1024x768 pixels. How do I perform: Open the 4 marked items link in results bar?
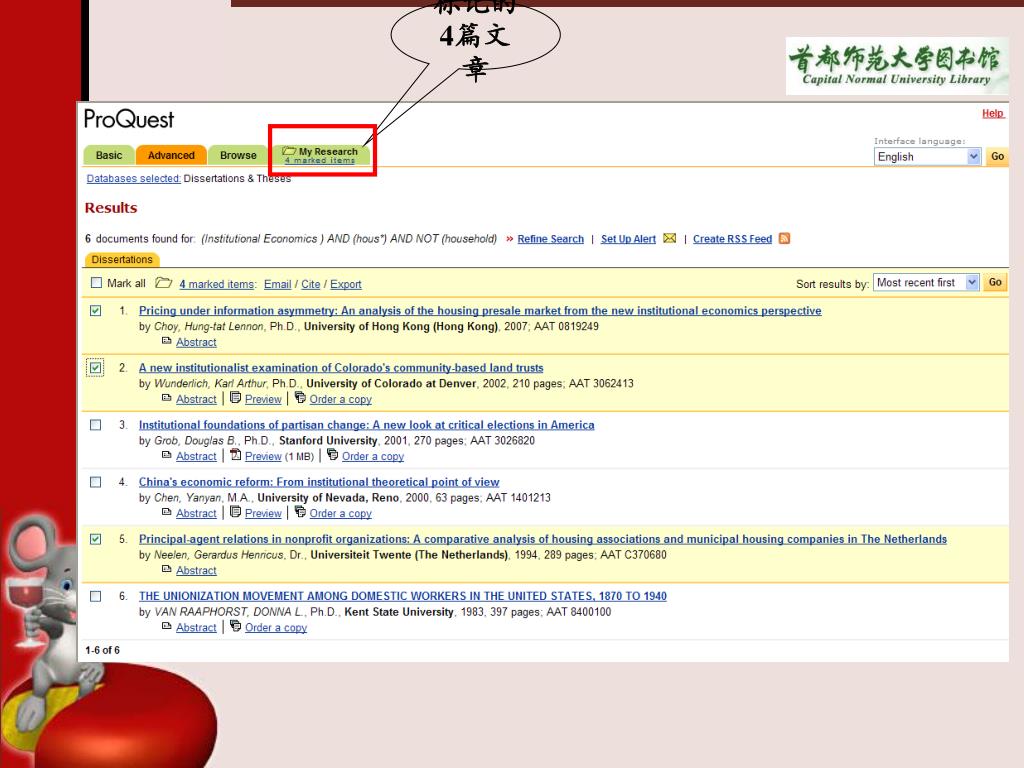tap(217, 284)
